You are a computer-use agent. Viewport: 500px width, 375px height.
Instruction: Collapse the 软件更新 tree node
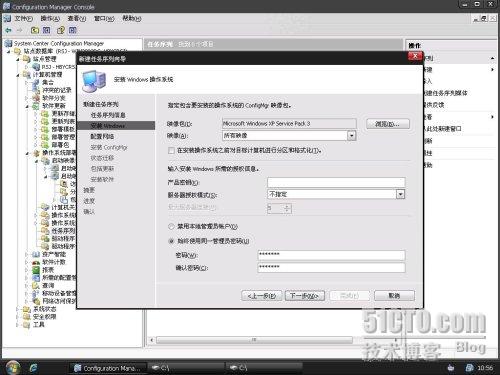[x=27, y=106]
